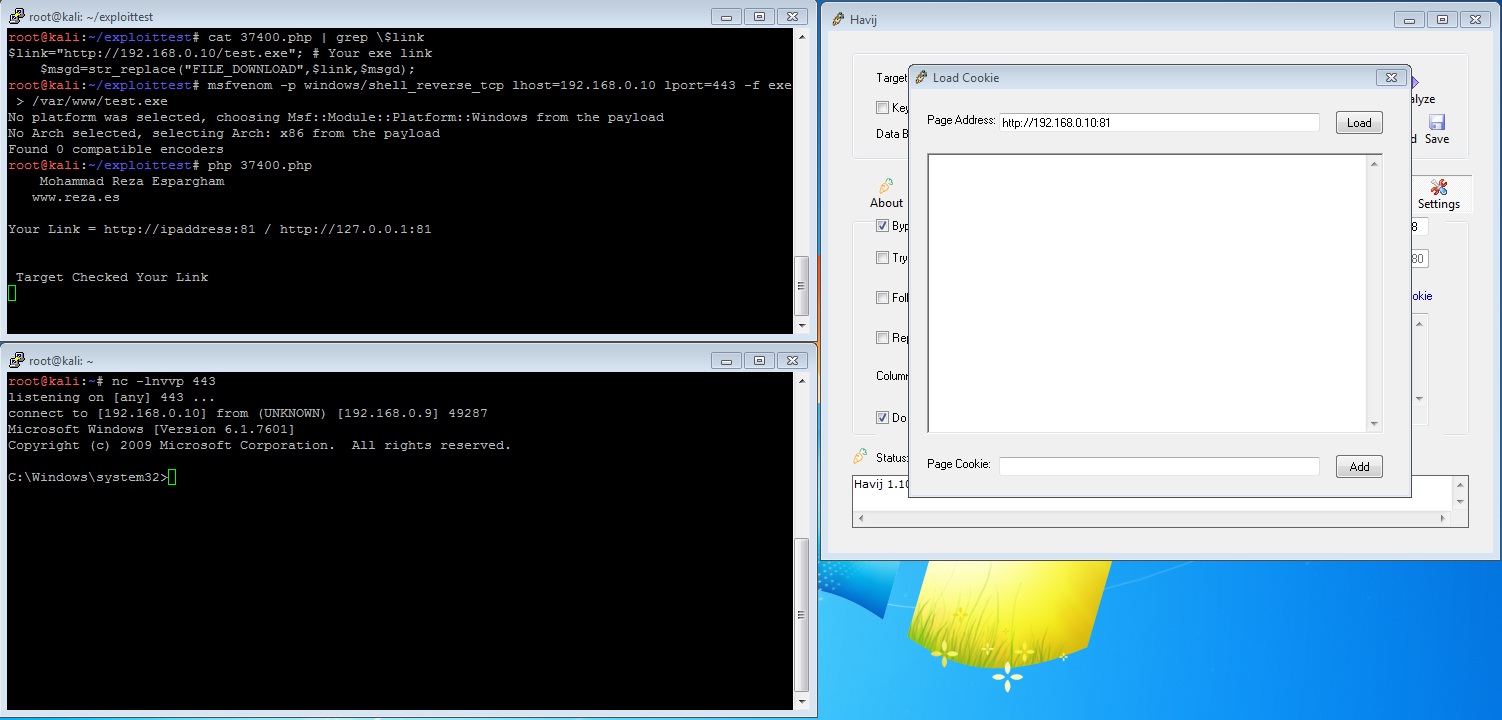Click the exploittest terminal scrollbar thumb

pos(802,286)
